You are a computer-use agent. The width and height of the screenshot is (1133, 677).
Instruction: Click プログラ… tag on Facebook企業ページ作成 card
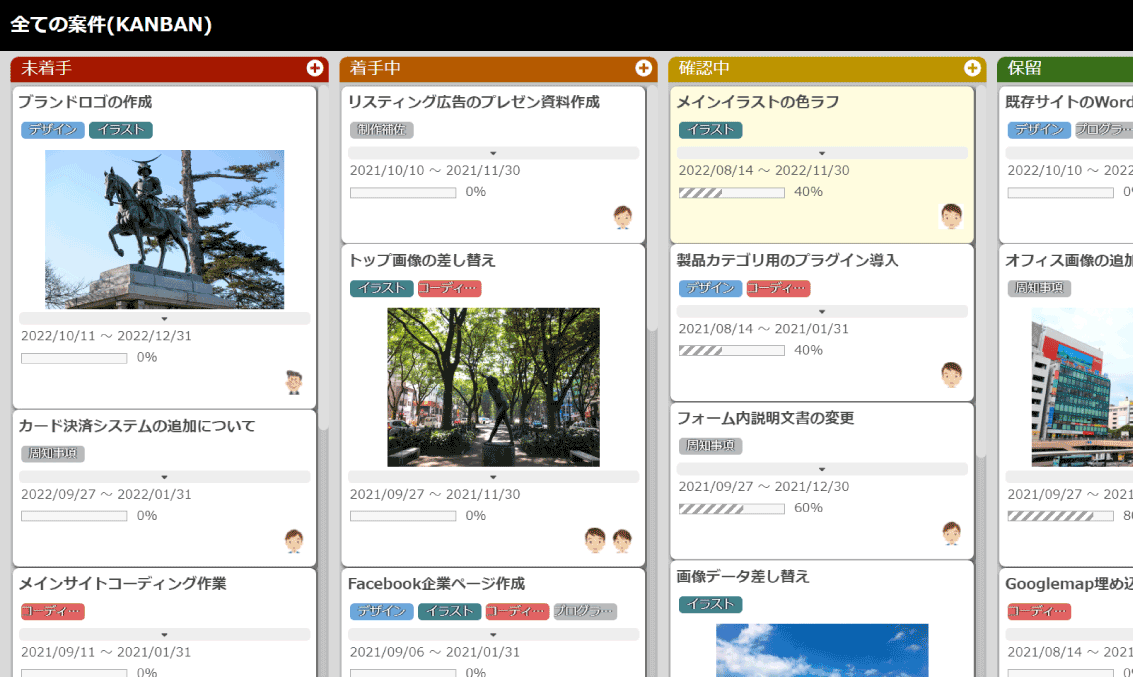pyautogui.click(x=585, y=611)
